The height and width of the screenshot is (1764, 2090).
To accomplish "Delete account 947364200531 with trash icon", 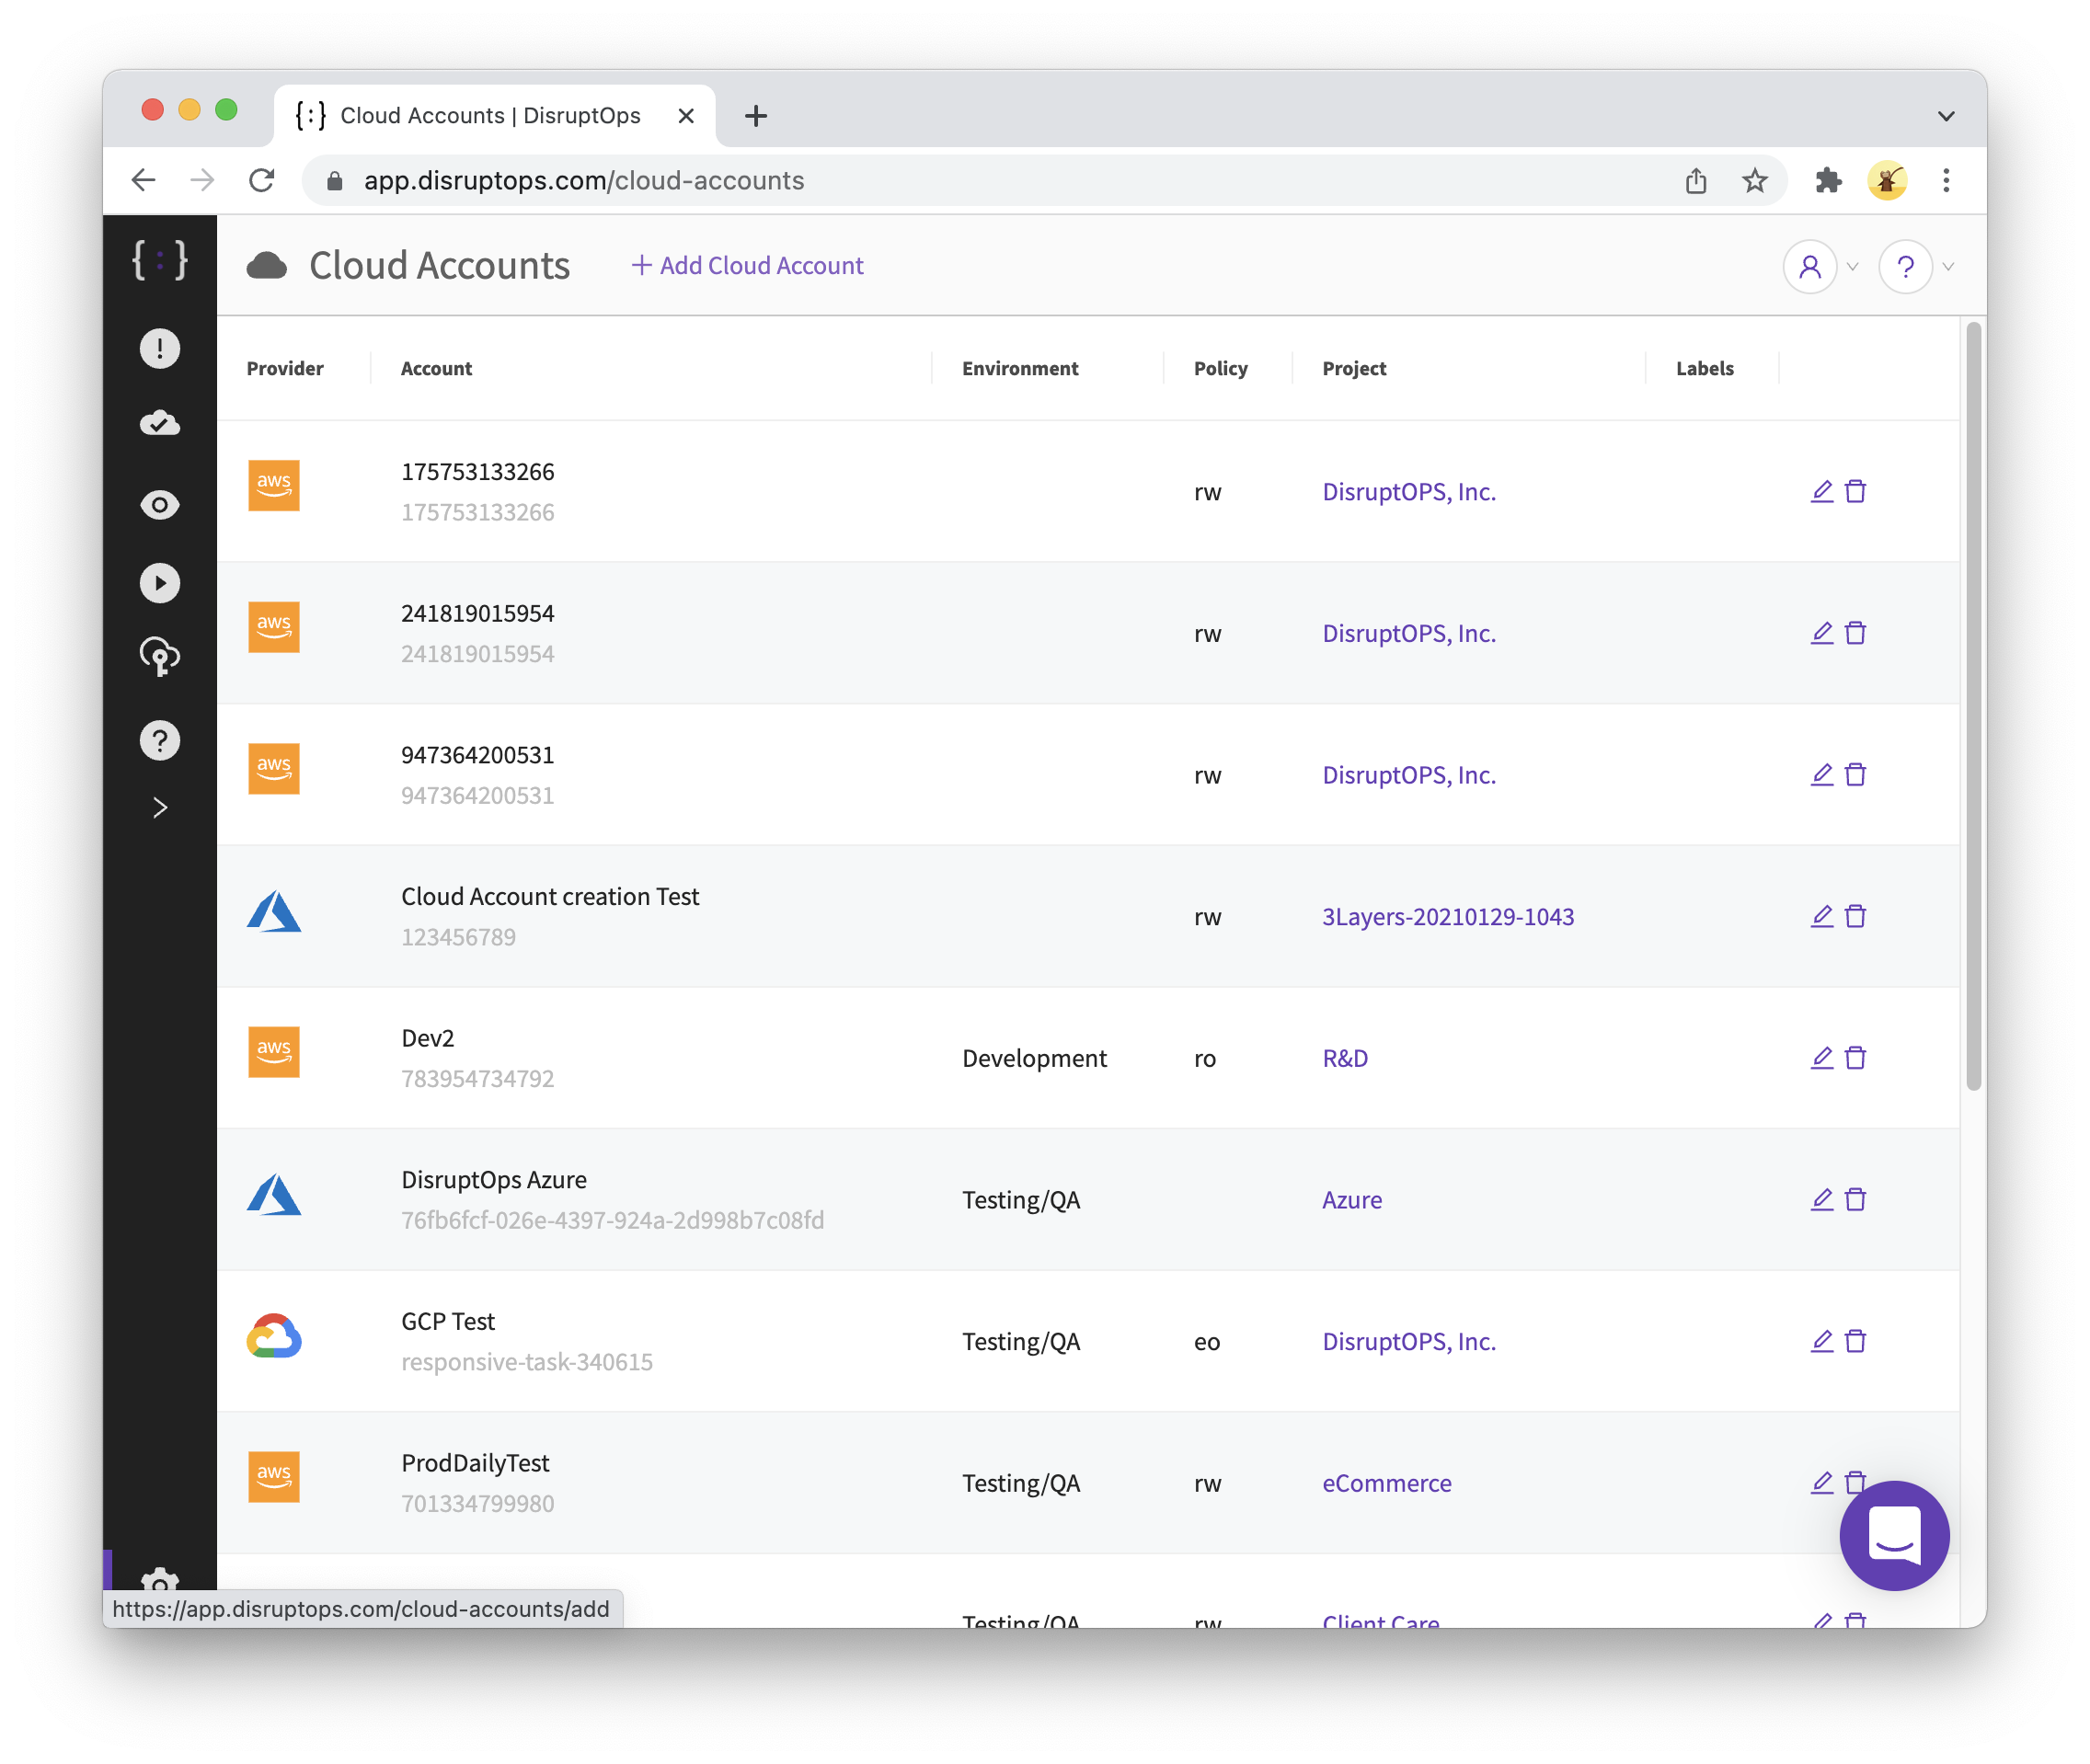I will pos(1856,775).
